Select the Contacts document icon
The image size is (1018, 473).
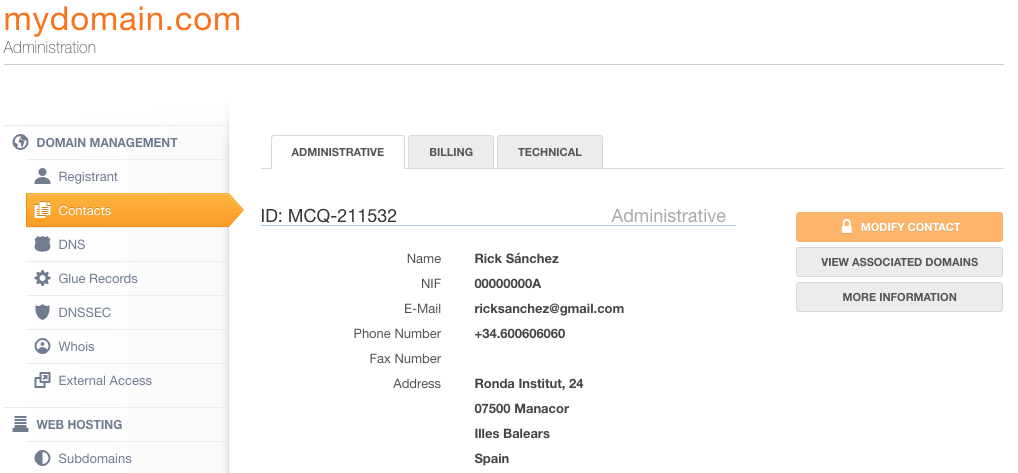click(x=42, y=210)
